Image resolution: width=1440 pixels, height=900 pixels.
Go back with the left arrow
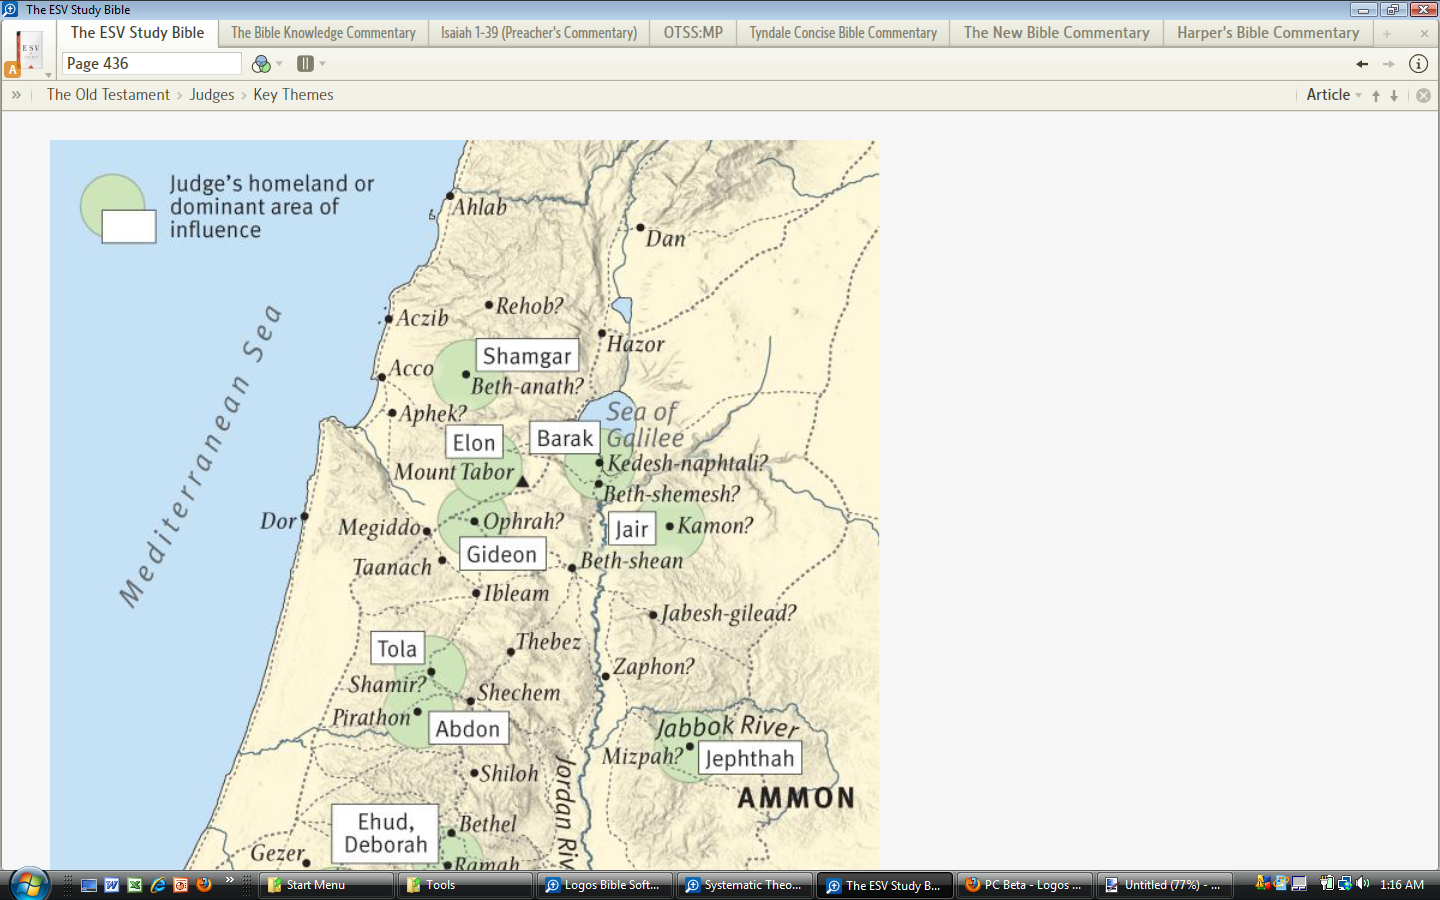point(1362,64)
